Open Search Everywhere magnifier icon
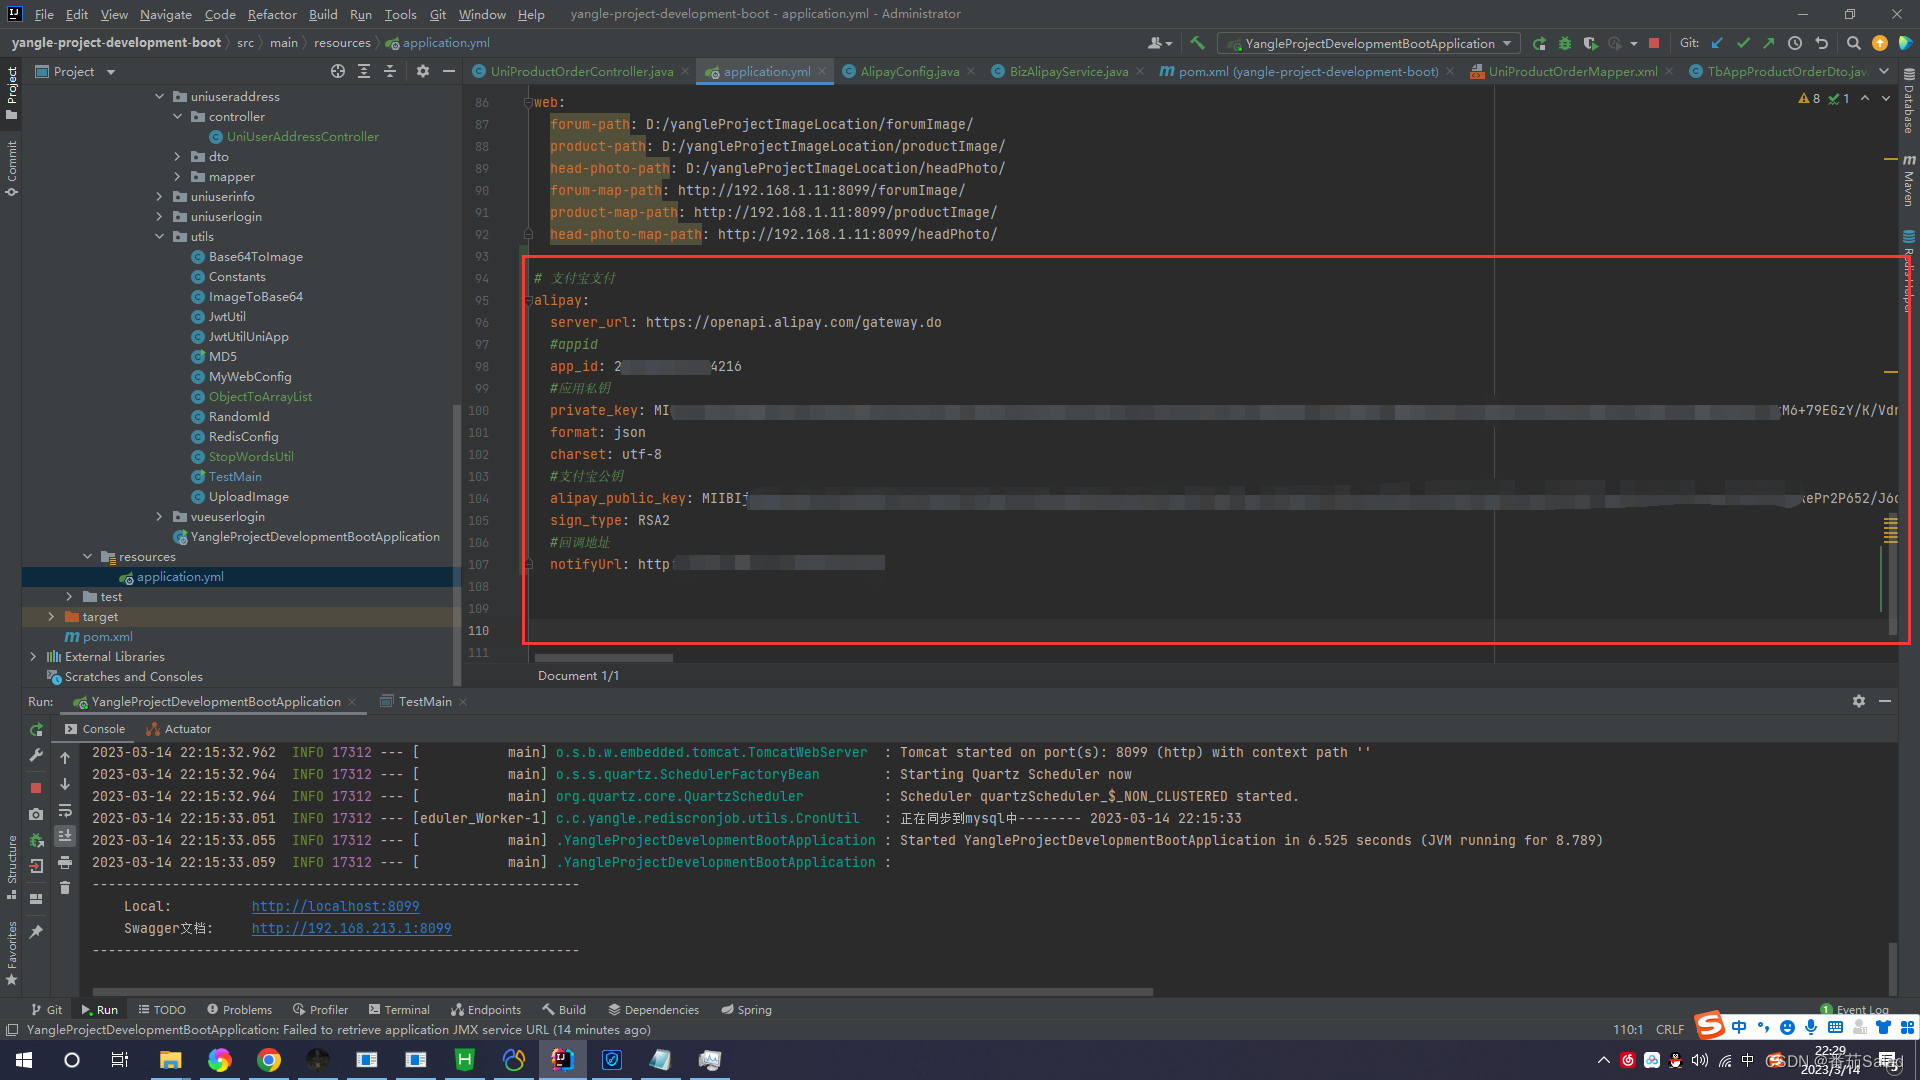The height and width of the screenshot is (1080, 1920). [x=1853, y=43]
